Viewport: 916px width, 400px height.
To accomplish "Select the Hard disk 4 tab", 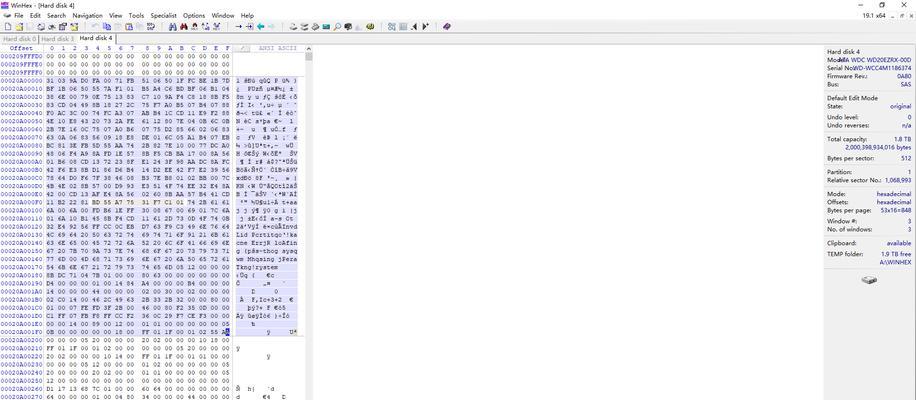I will (96, 38).
